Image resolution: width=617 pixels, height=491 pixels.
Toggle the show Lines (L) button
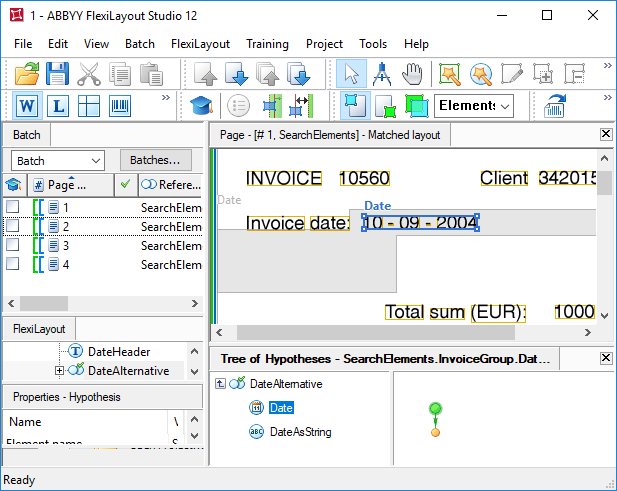[x=58, y=105]
